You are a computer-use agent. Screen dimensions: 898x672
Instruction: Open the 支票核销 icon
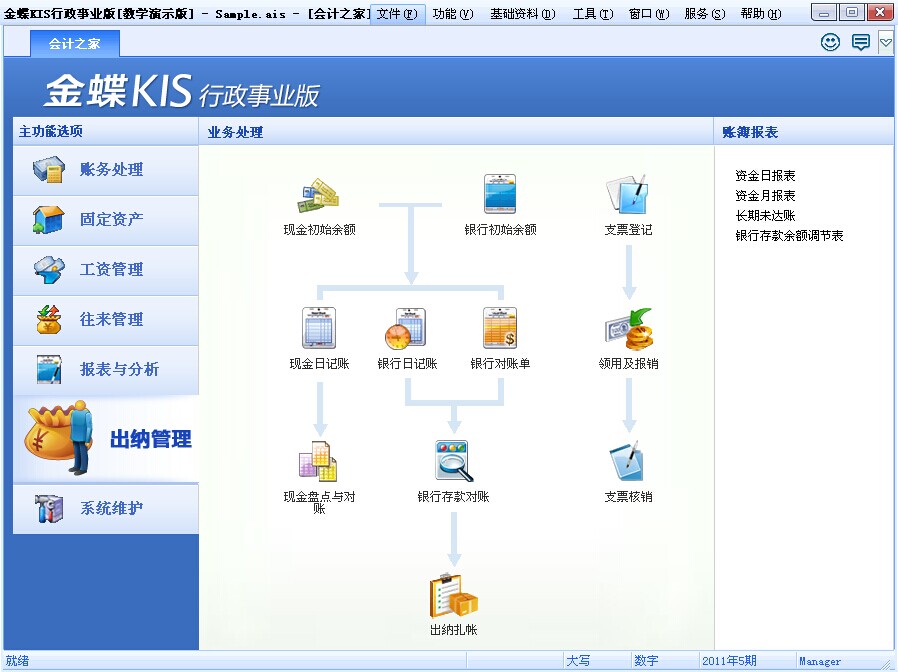coord(627,461)
